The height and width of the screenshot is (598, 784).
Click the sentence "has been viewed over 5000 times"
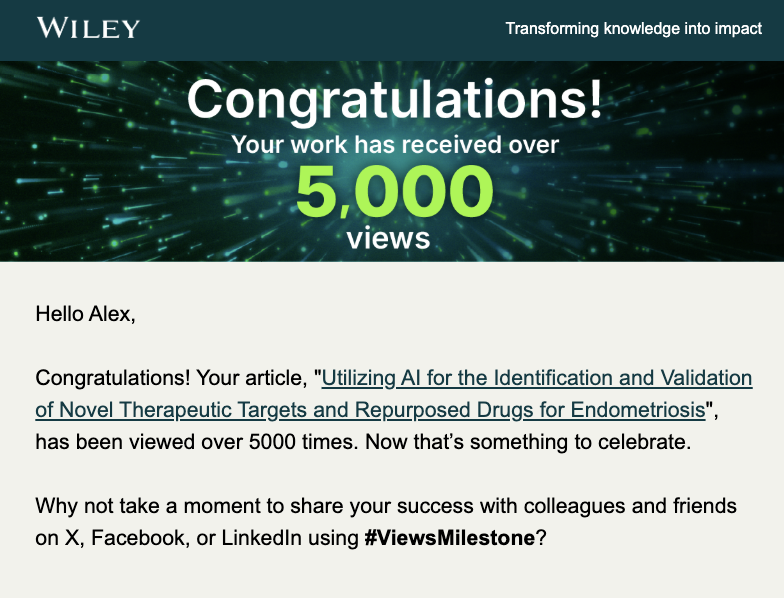[x=197, y=442]
